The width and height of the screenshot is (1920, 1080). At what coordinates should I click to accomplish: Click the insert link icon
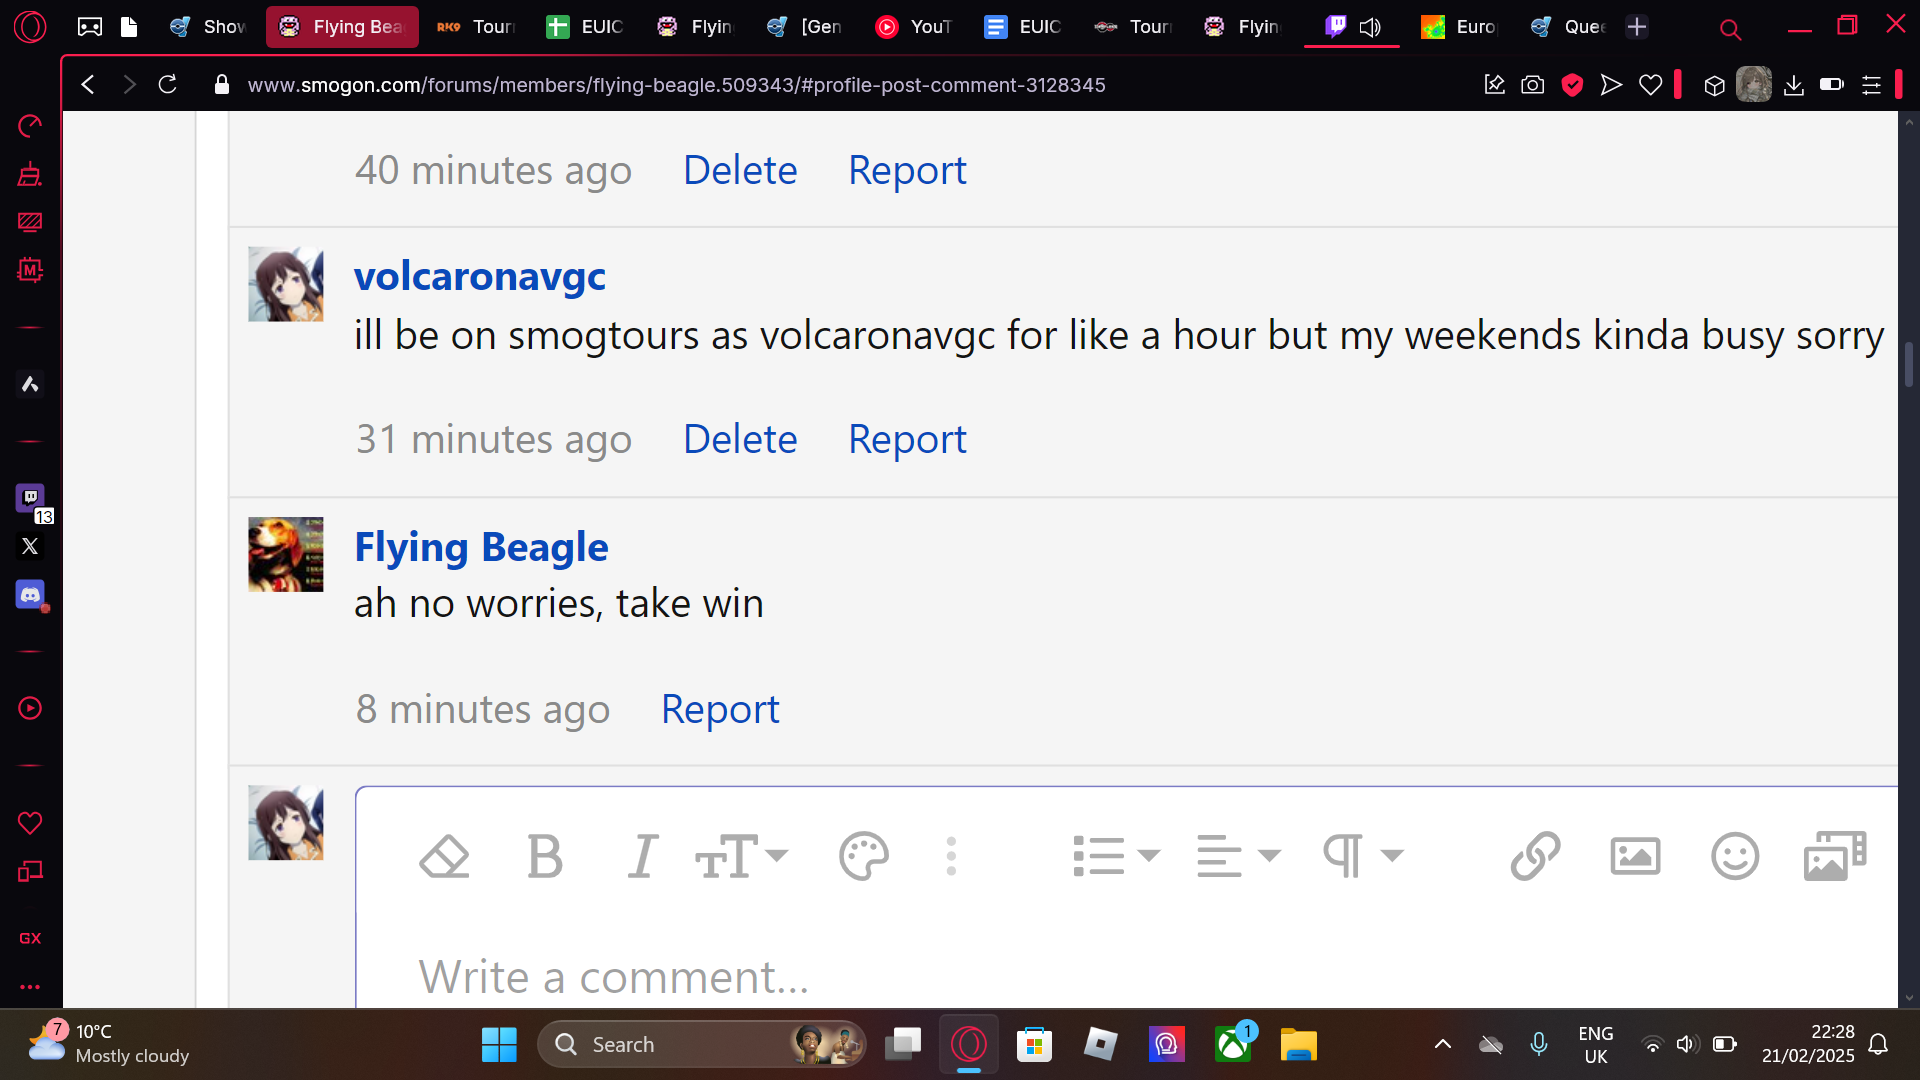1535,857
